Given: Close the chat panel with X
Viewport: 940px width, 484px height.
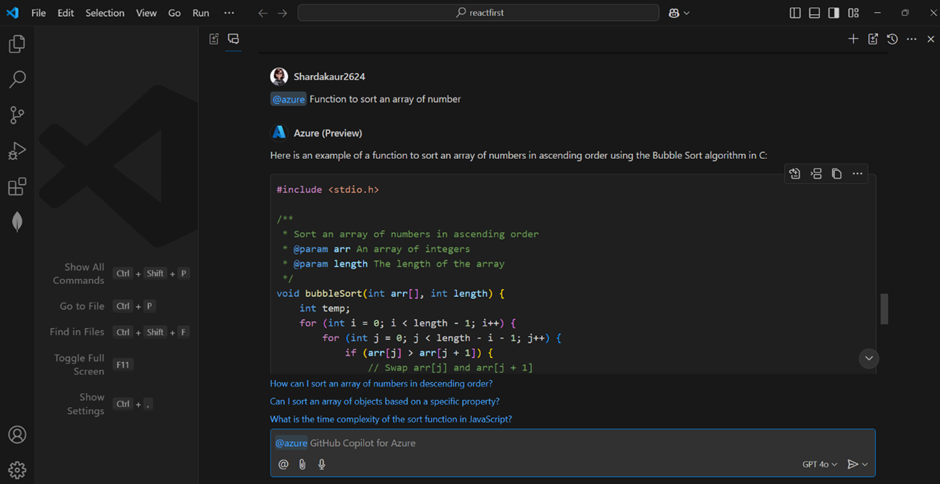Looking at the screenshot, I should (930, 39).
